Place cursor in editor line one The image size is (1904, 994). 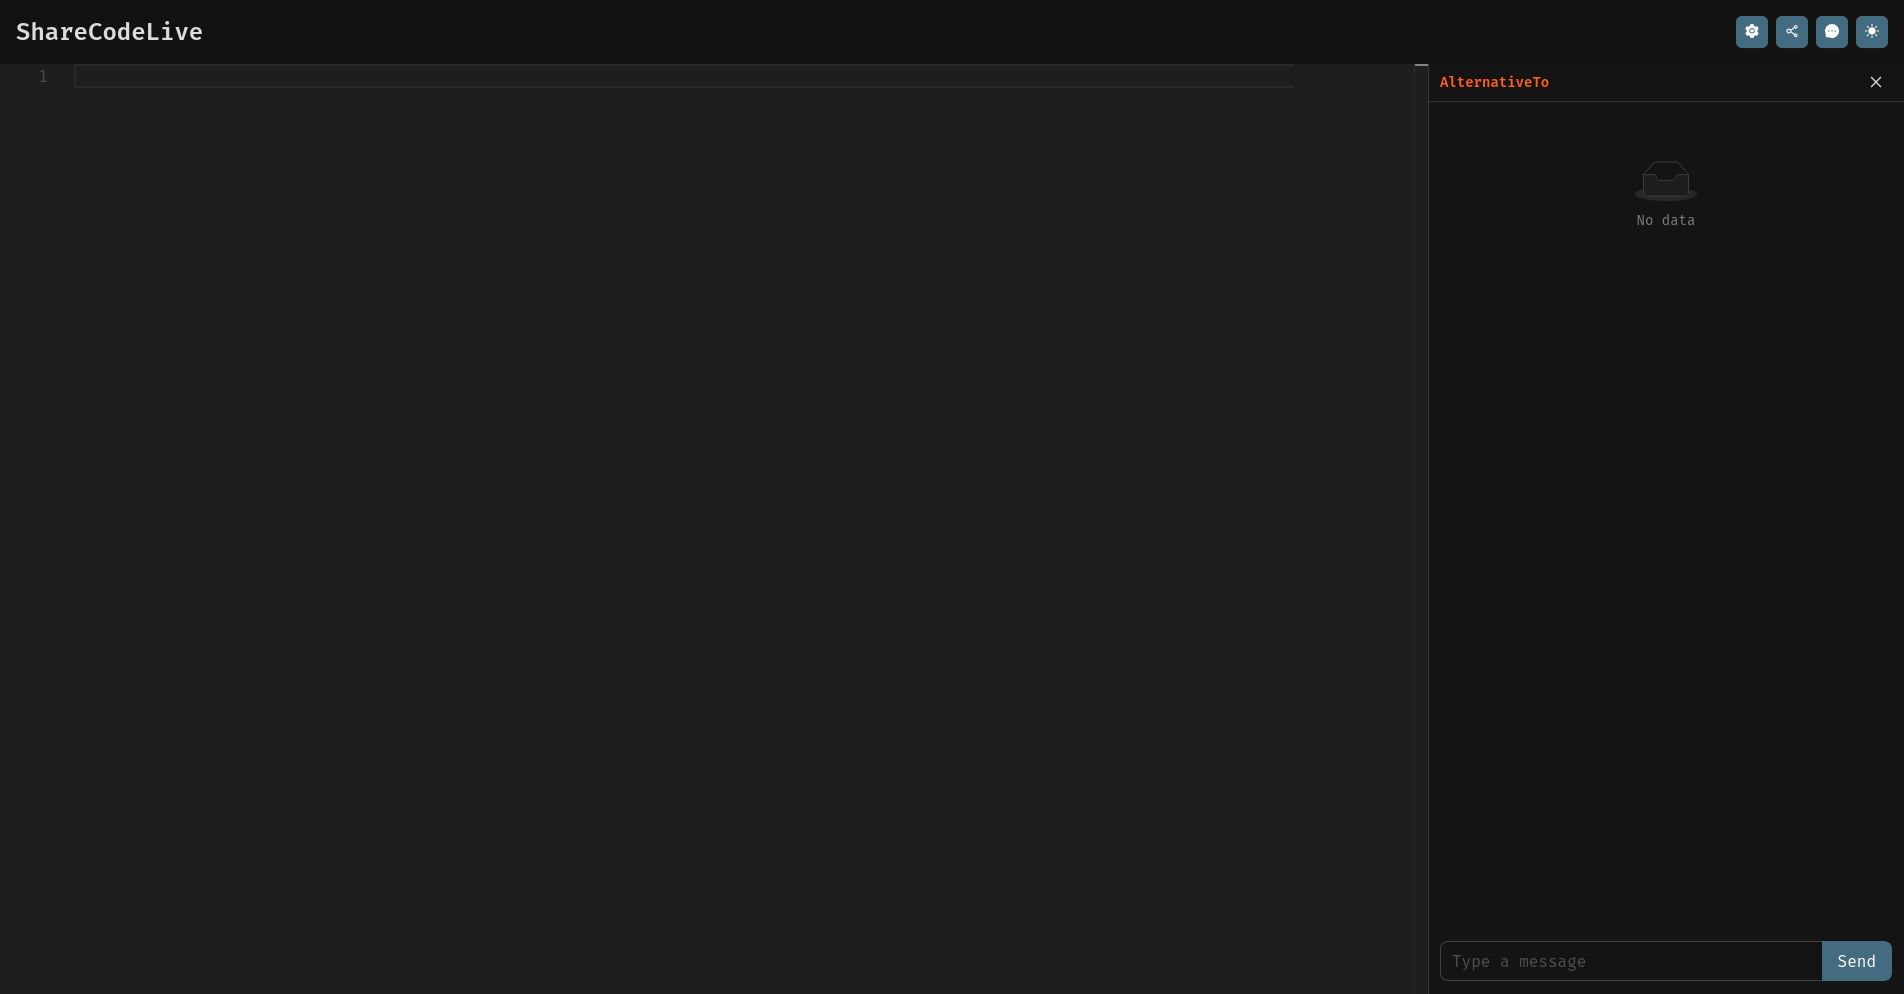pyautogui.click(x=684, y=76)
